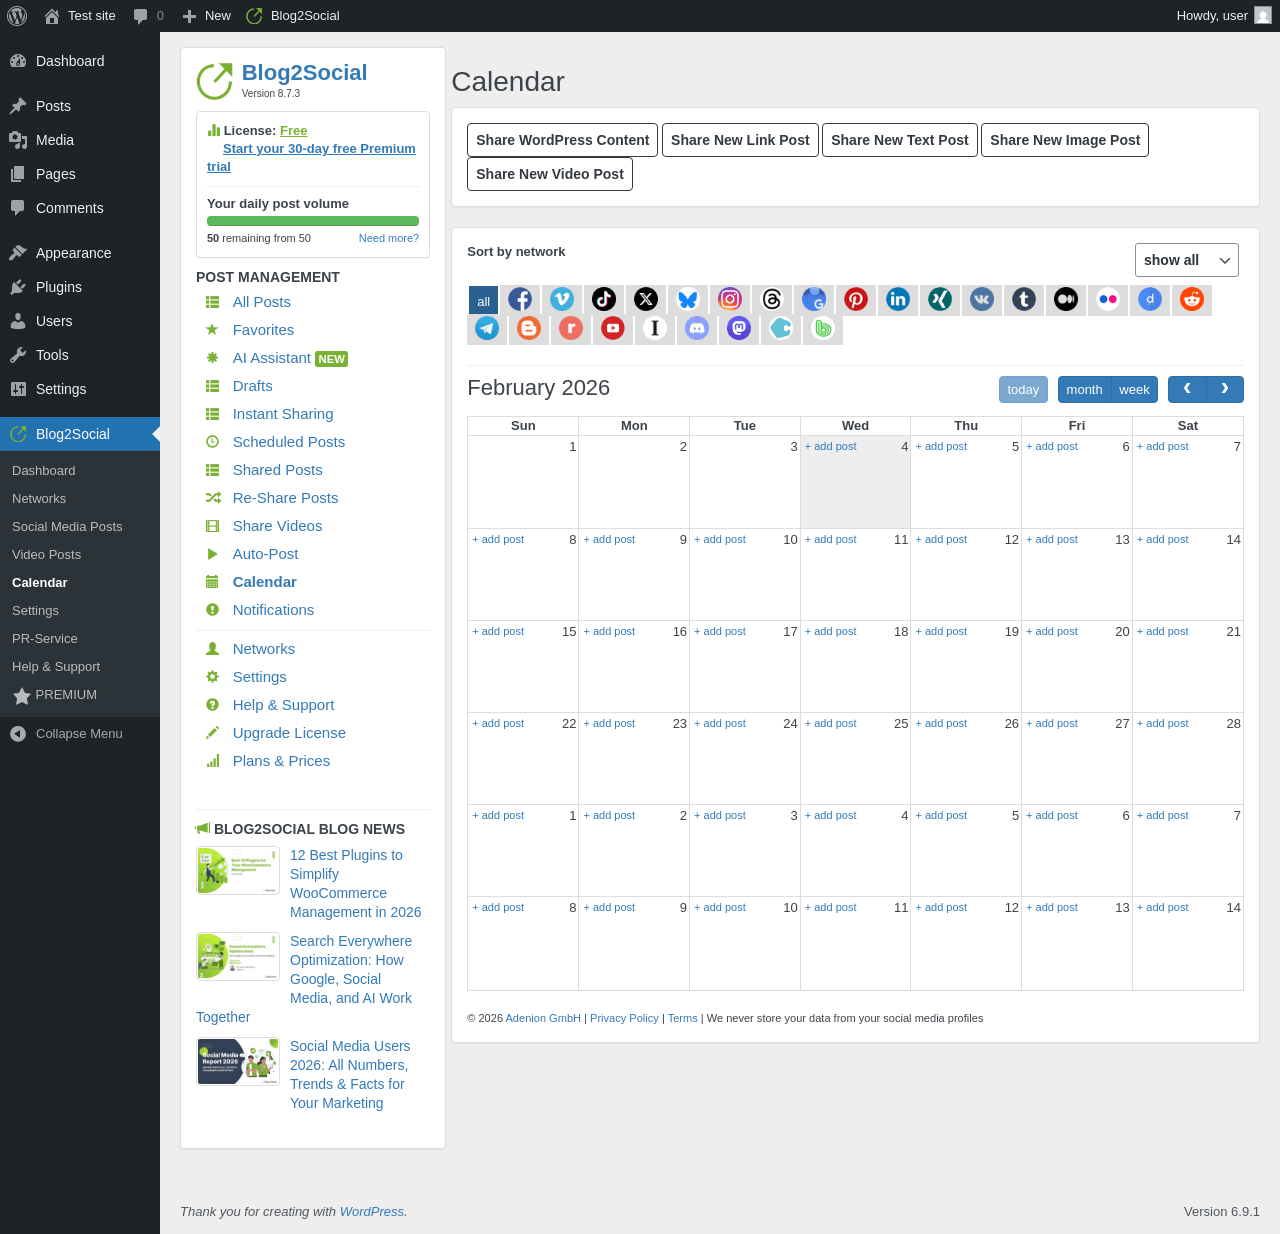The width and height of the screenshot is (1280, 1234).
Task: Go to next month in calendar
Action: coord(1225,389)
